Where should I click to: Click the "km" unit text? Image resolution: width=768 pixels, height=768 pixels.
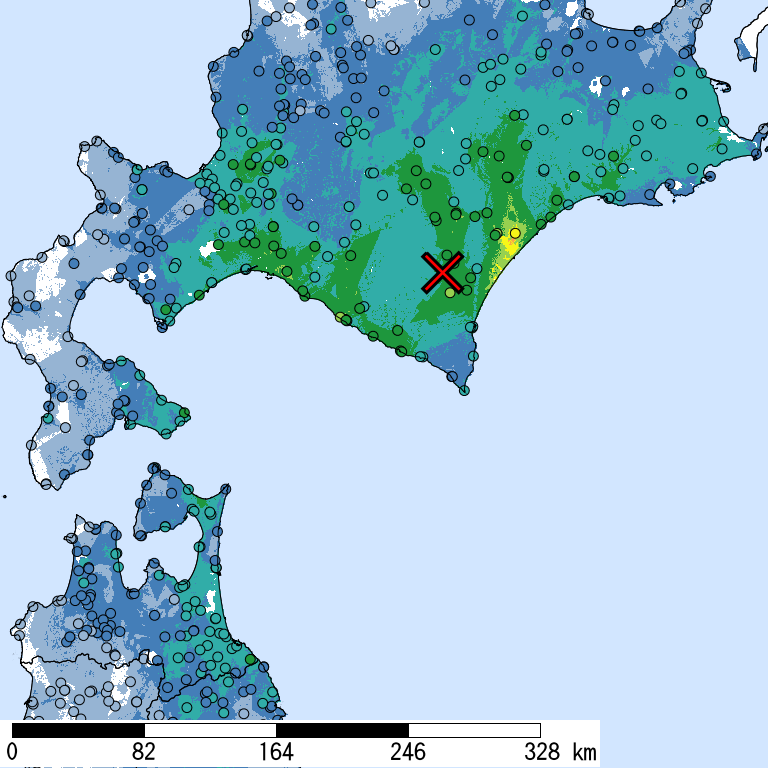[585, 752]
